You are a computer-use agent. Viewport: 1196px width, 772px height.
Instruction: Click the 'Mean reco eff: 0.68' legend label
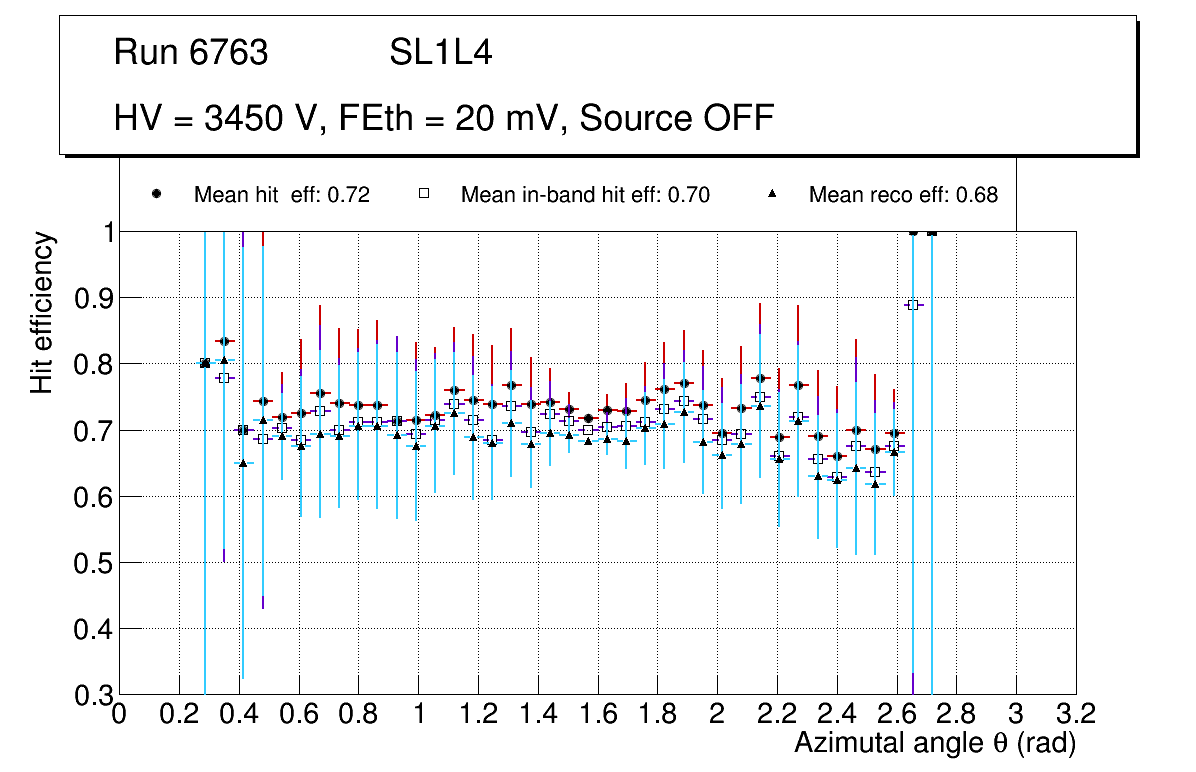tap(903, 195)
